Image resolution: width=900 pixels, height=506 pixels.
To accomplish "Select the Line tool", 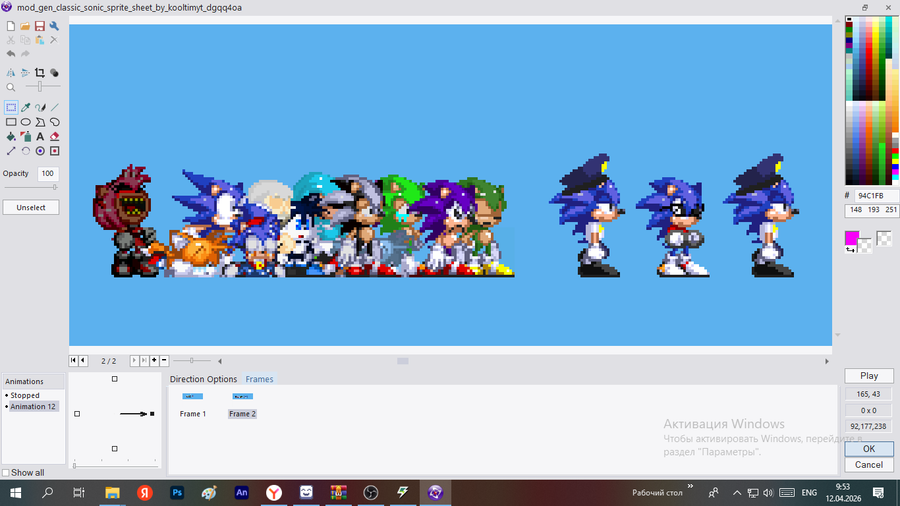I will click(55, 107).
